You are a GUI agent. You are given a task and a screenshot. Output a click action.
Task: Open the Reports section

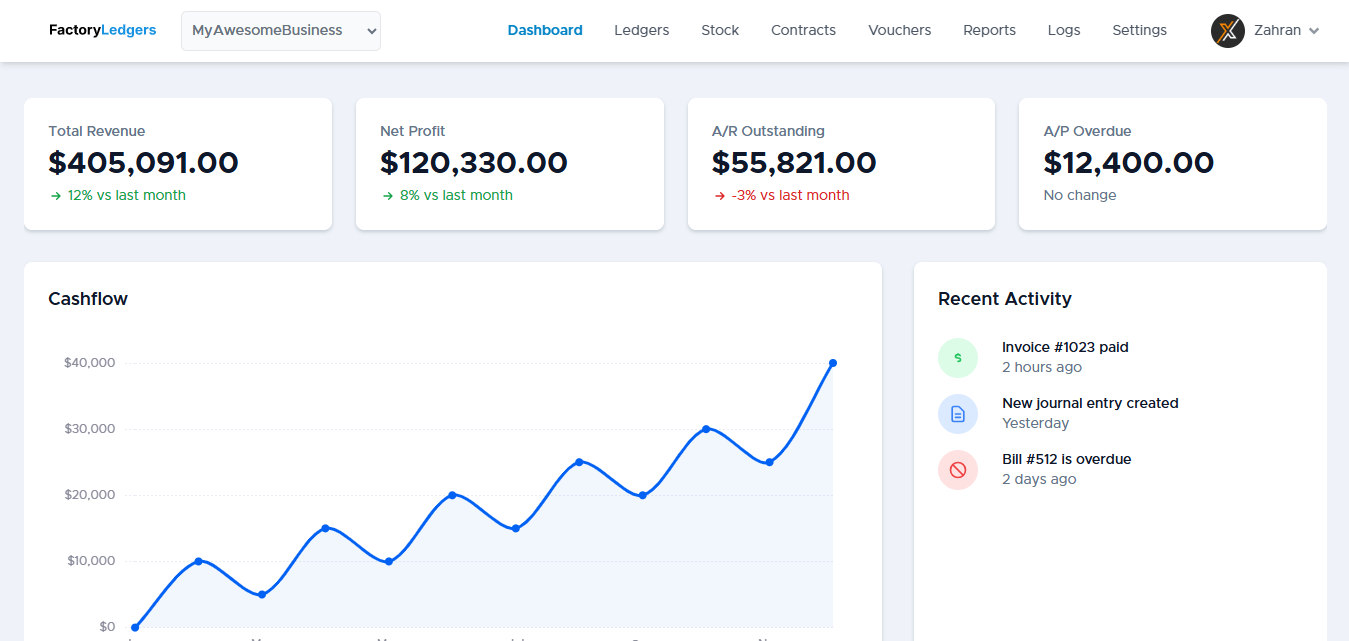tap(989, 30)
